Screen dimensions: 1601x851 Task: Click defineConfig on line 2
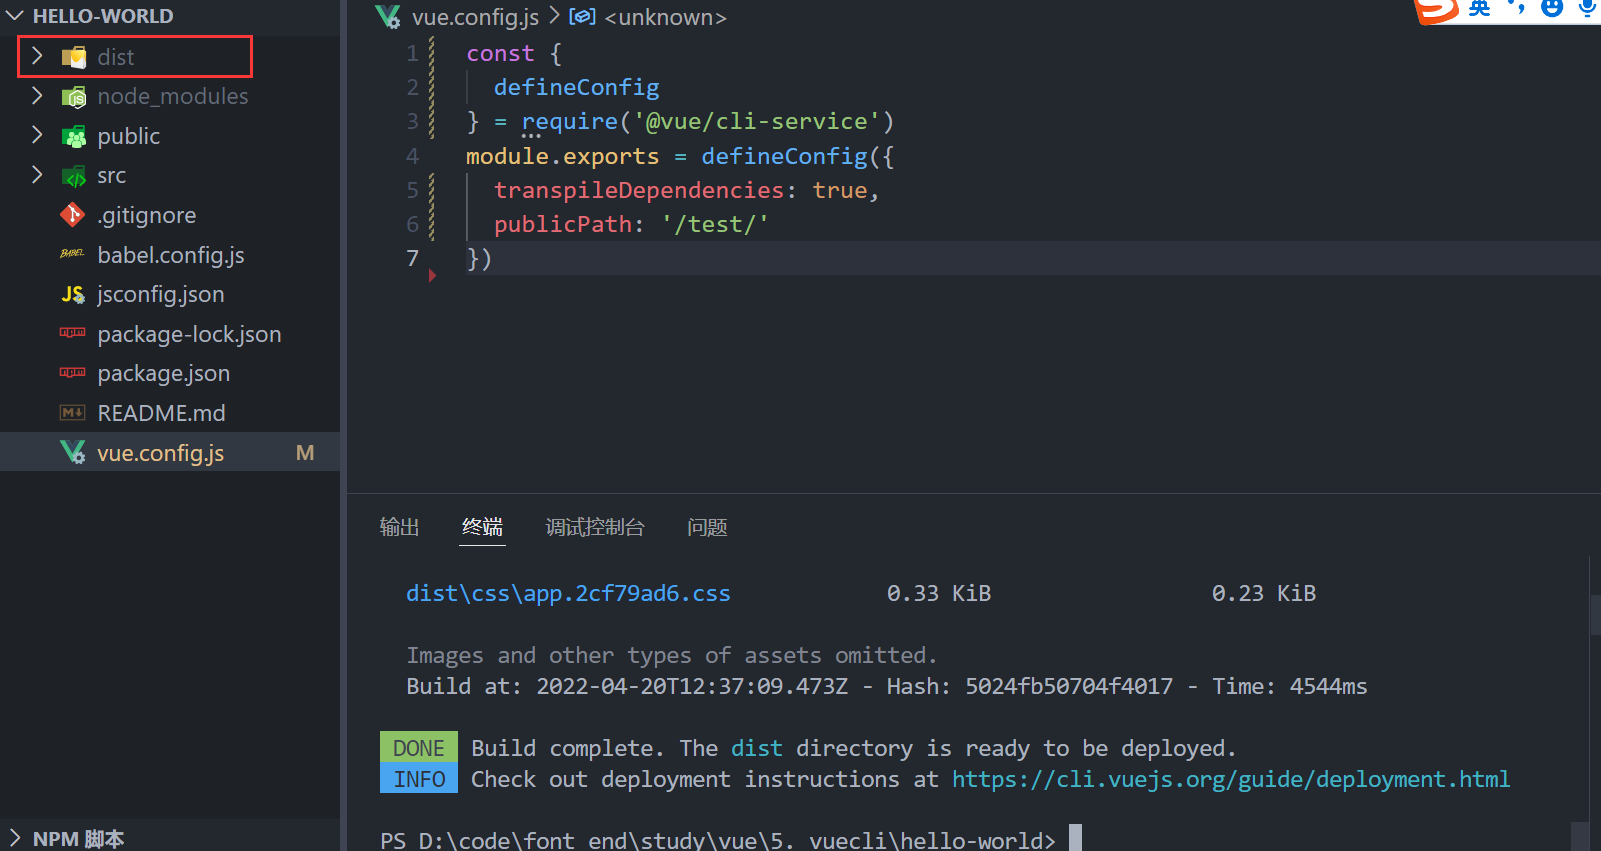coord(576,87)
